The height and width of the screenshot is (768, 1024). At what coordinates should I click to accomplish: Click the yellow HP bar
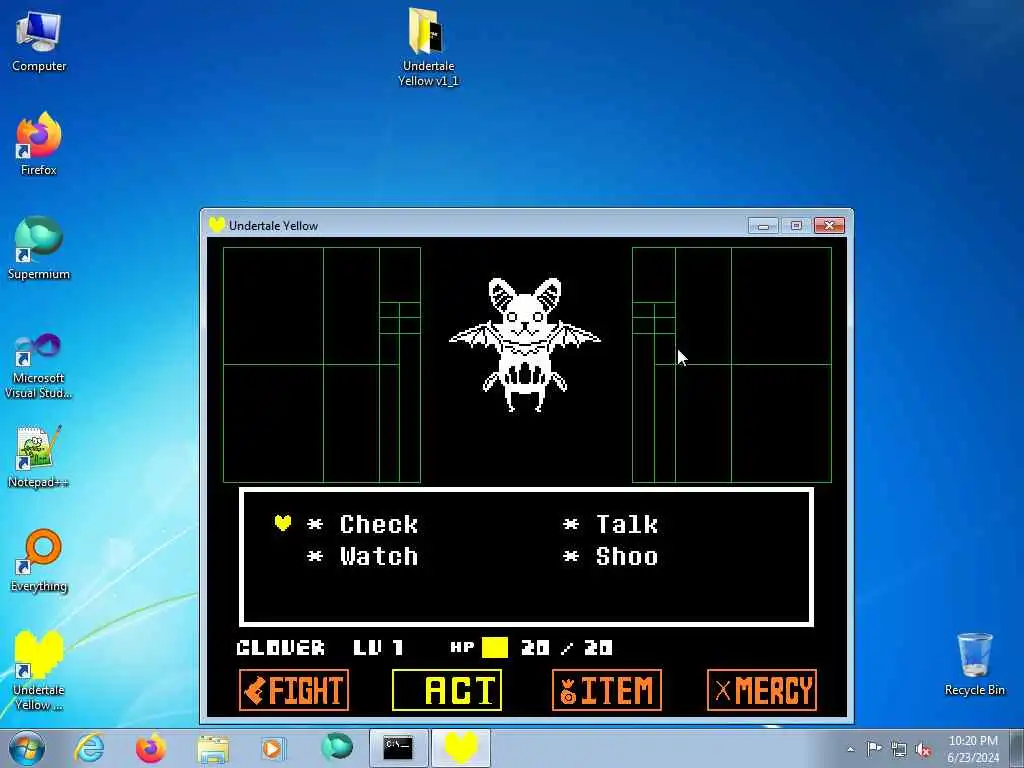pos(494,648)
